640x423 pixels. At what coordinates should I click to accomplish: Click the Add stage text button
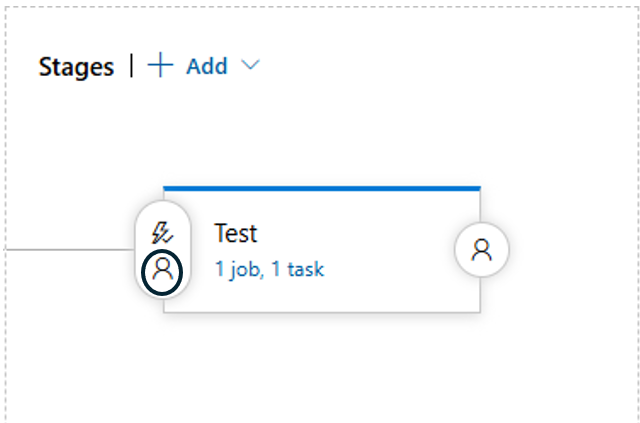(x=207, y=66)
